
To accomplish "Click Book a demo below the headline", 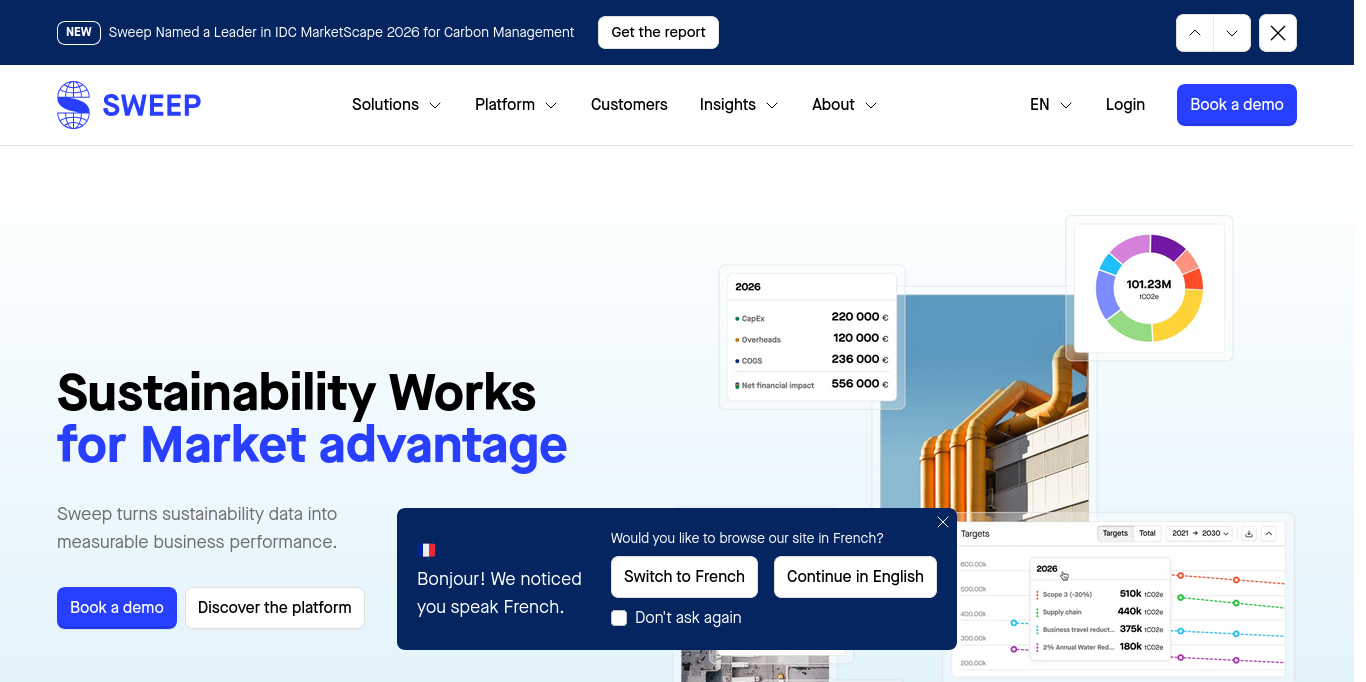I will (x=117, y=608).
